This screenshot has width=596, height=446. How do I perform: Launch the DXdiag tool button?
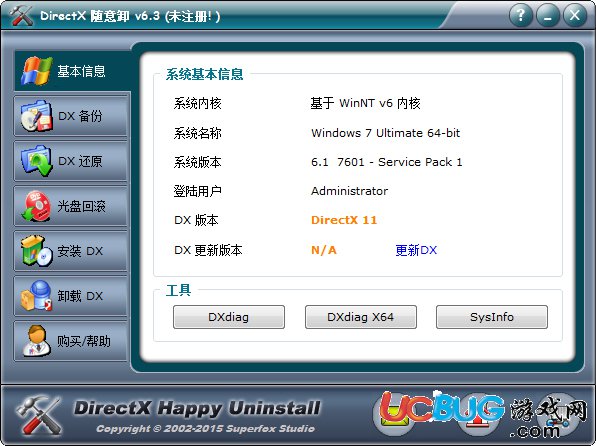tap(229, 317)
